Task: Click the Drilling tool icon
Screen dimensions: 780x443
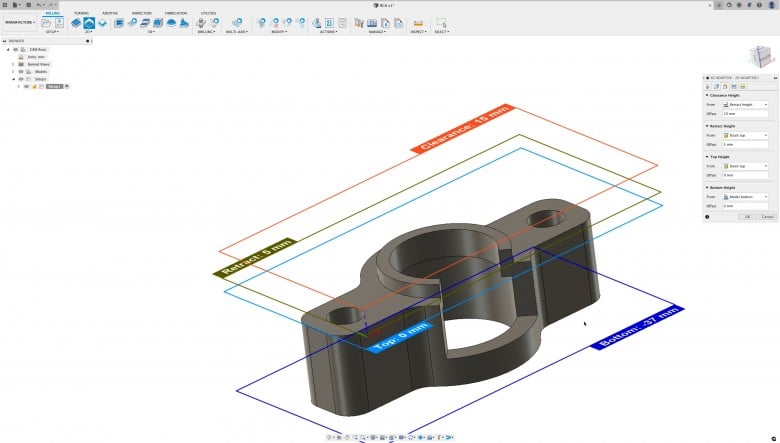Action: point(203,22)
